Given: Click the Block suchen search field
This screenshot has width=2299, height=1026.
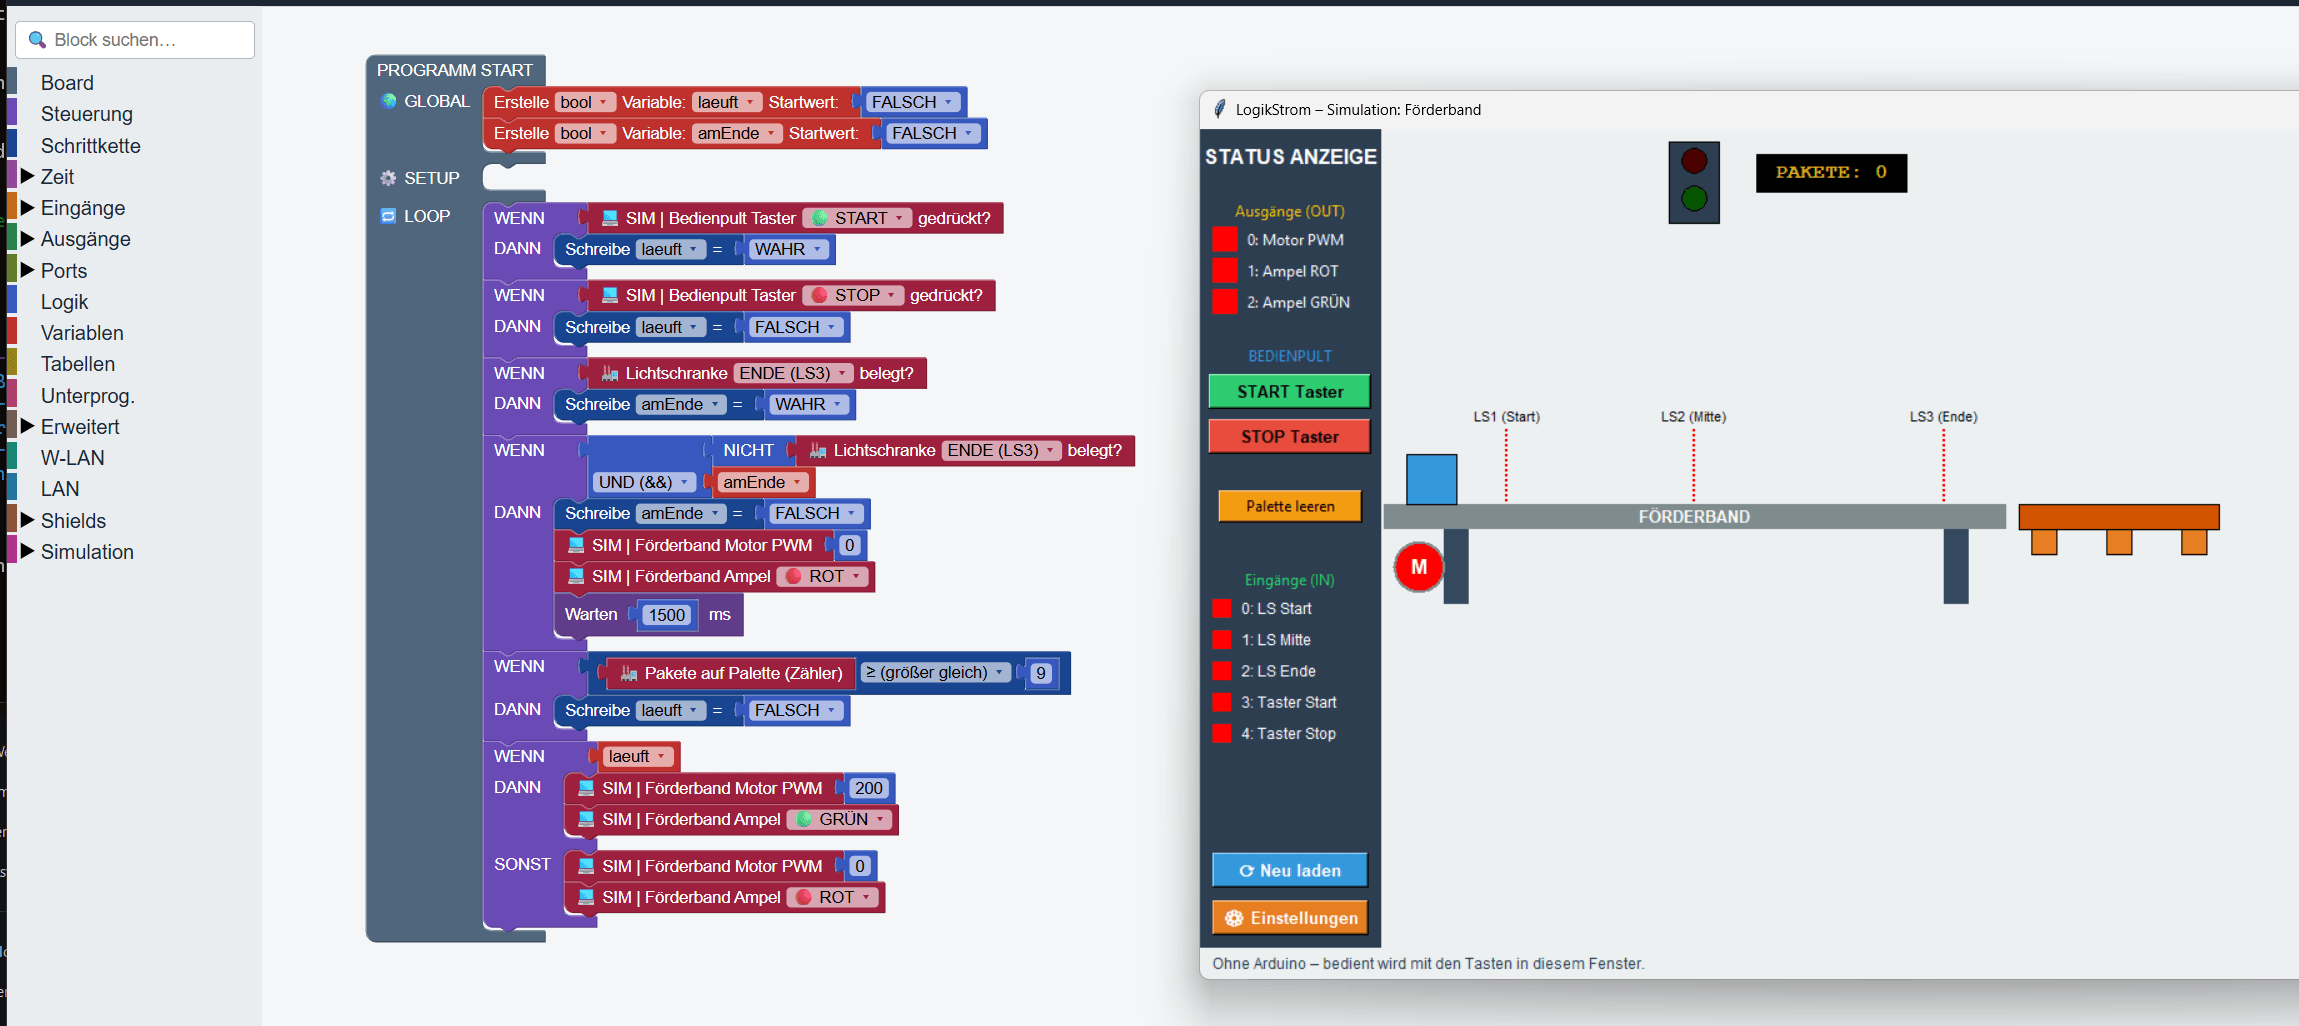Looking at the screenshot, I should pos(135,40).
